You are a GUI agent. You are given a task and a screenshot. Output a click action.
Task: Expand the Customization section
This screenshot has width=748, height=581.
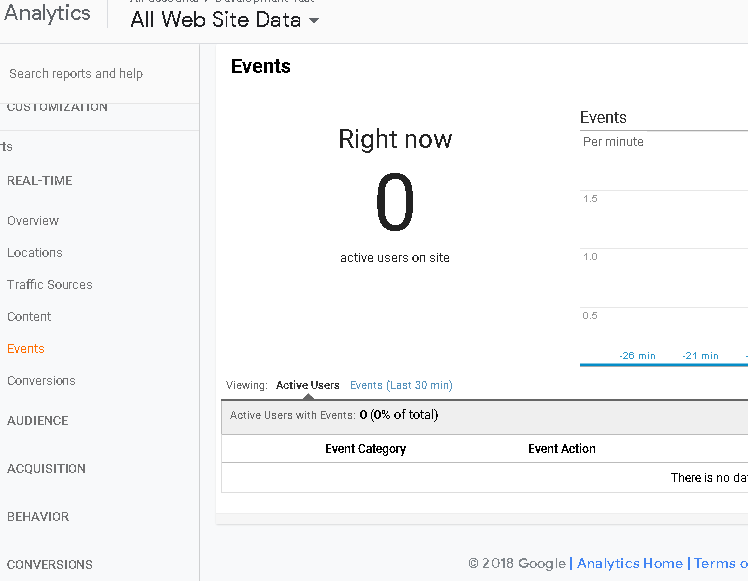click(57, 107)
